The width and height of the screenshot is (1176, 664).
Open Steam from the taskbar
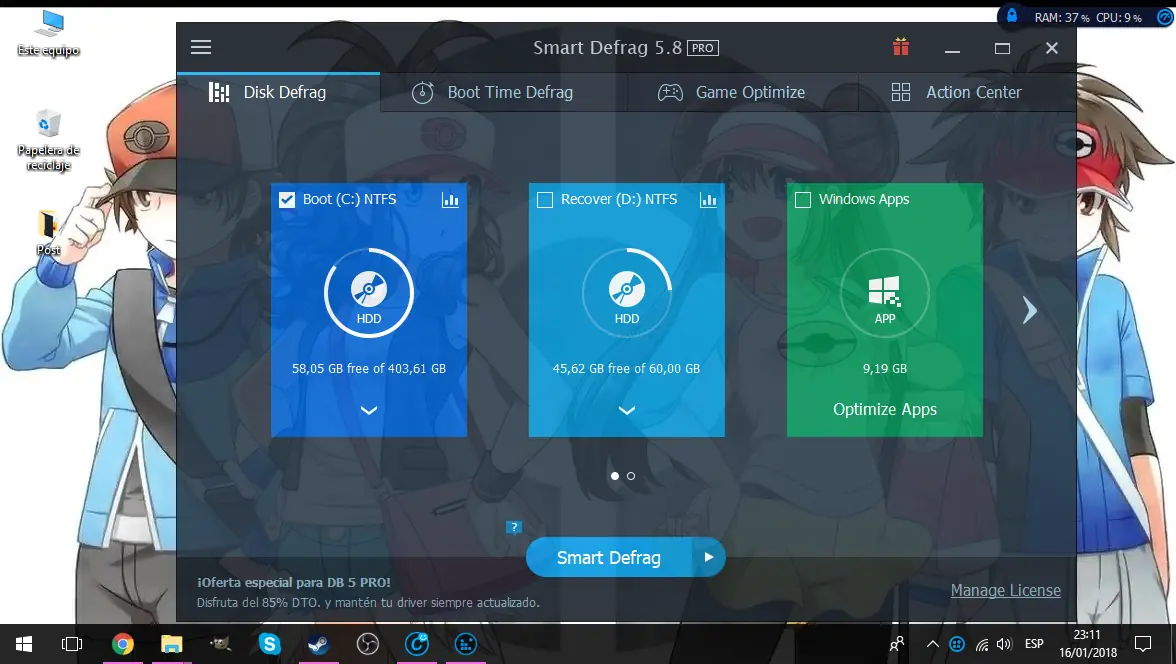(x=318, y=644)
